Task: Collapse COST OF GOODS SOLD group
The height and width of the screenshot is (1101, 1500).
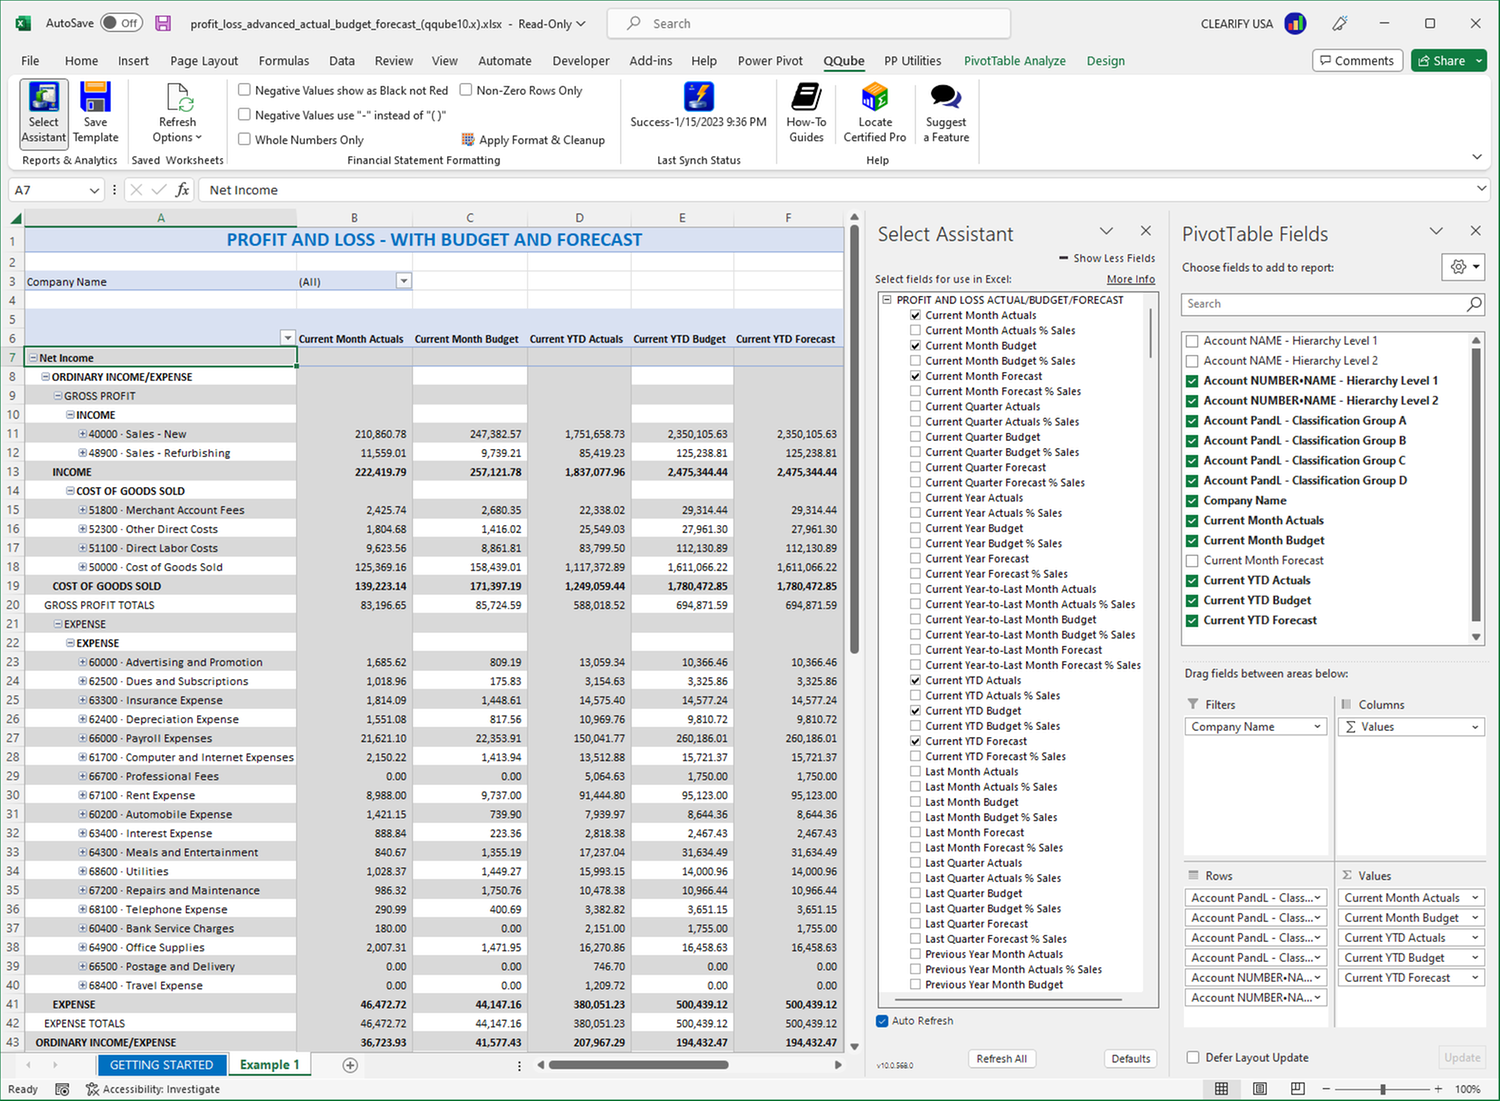Action: (71, 491)
